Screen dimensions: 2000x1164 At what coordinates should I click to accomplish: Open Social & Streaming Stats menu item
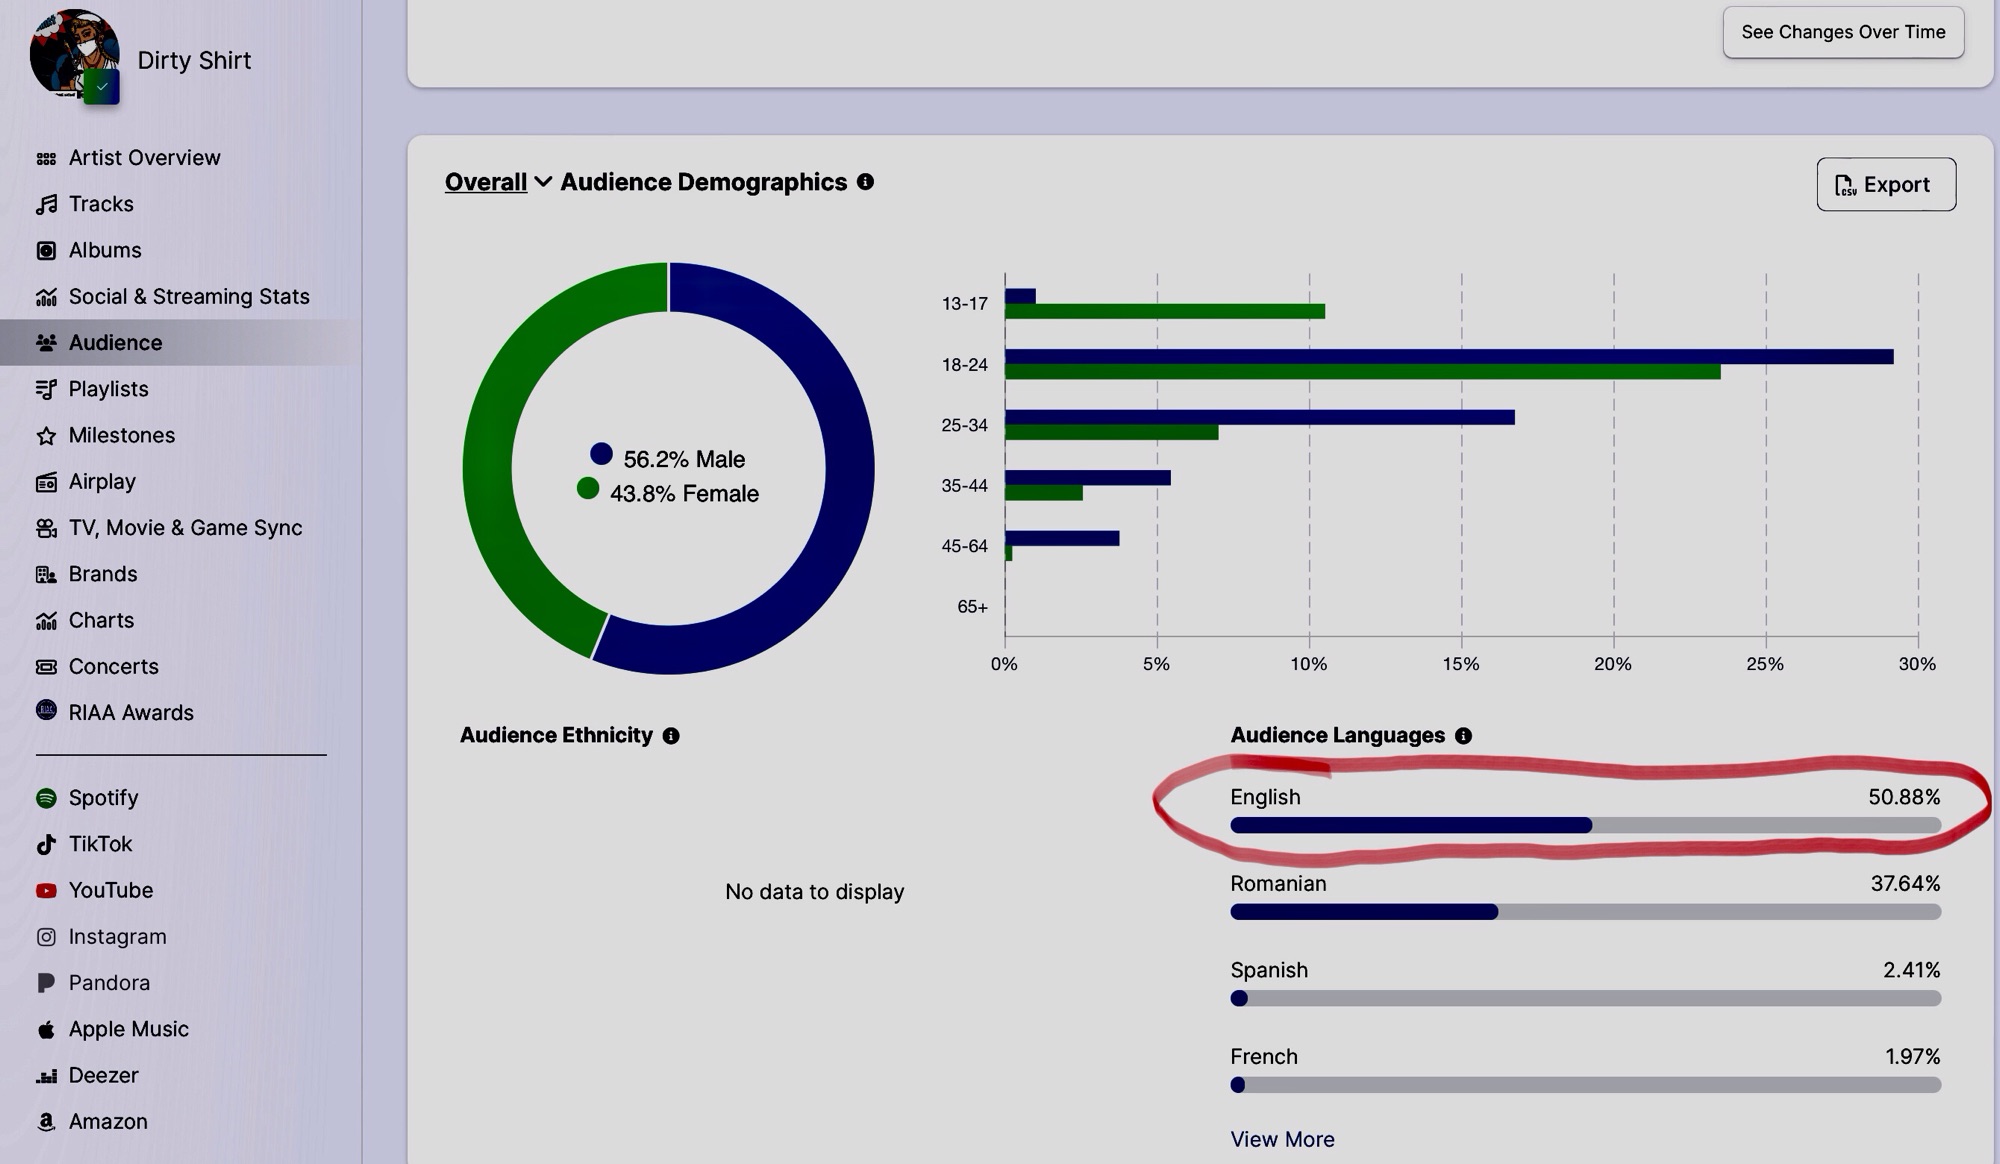(x=188, y=296)
